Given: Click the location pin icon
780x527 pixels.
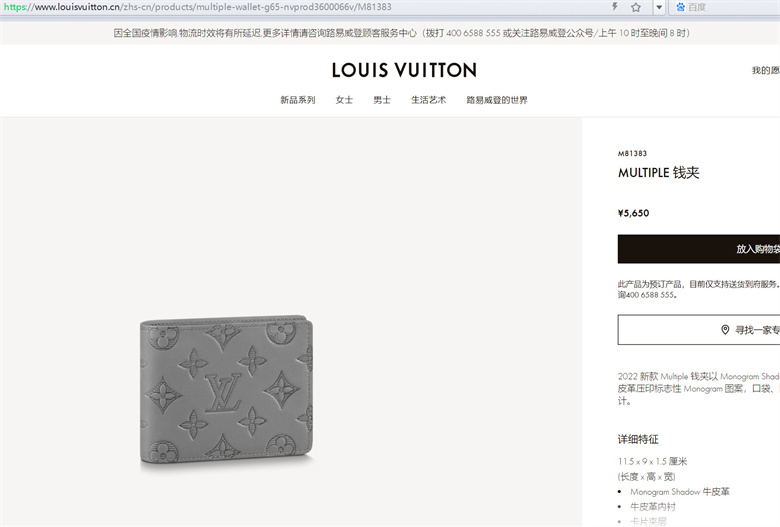Looking at the screenshot, I should coord(725,330).
